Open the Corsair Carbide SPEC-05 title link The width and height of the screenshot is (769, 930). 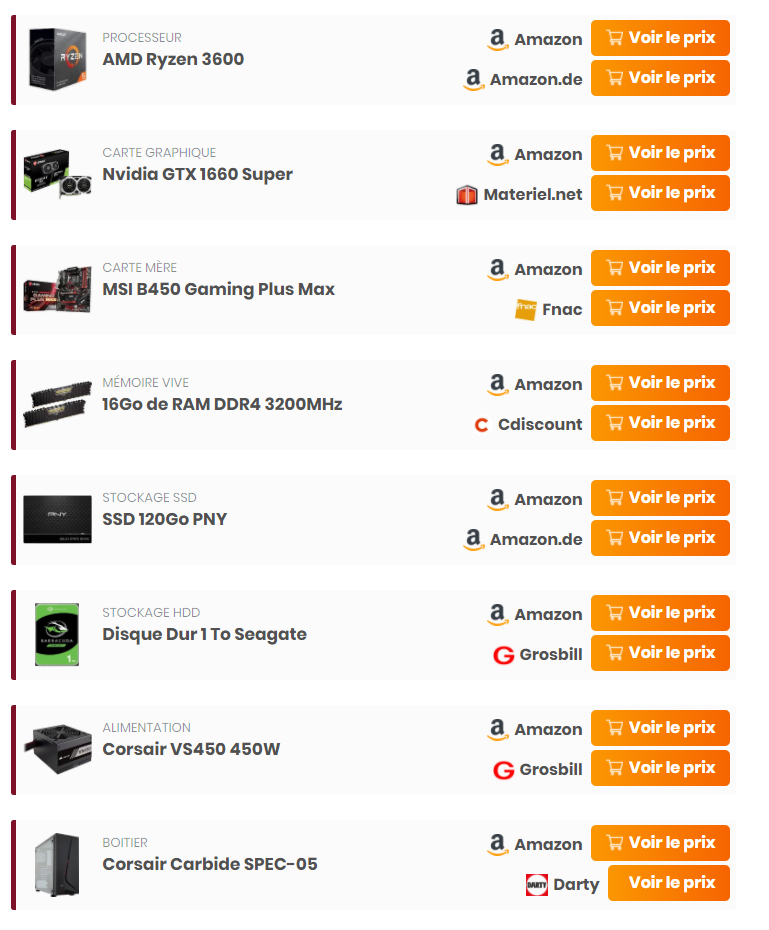tap(210, 864)
